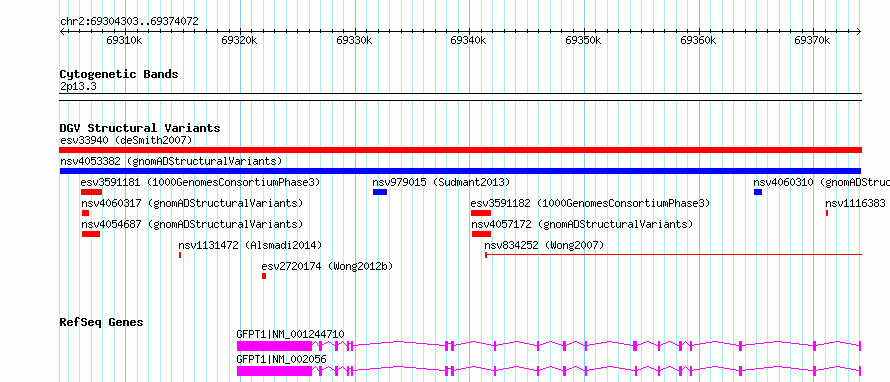Click the 69350k ruler tick label
This screenshot has width=890, height=382.
click(x=583, y=40)
